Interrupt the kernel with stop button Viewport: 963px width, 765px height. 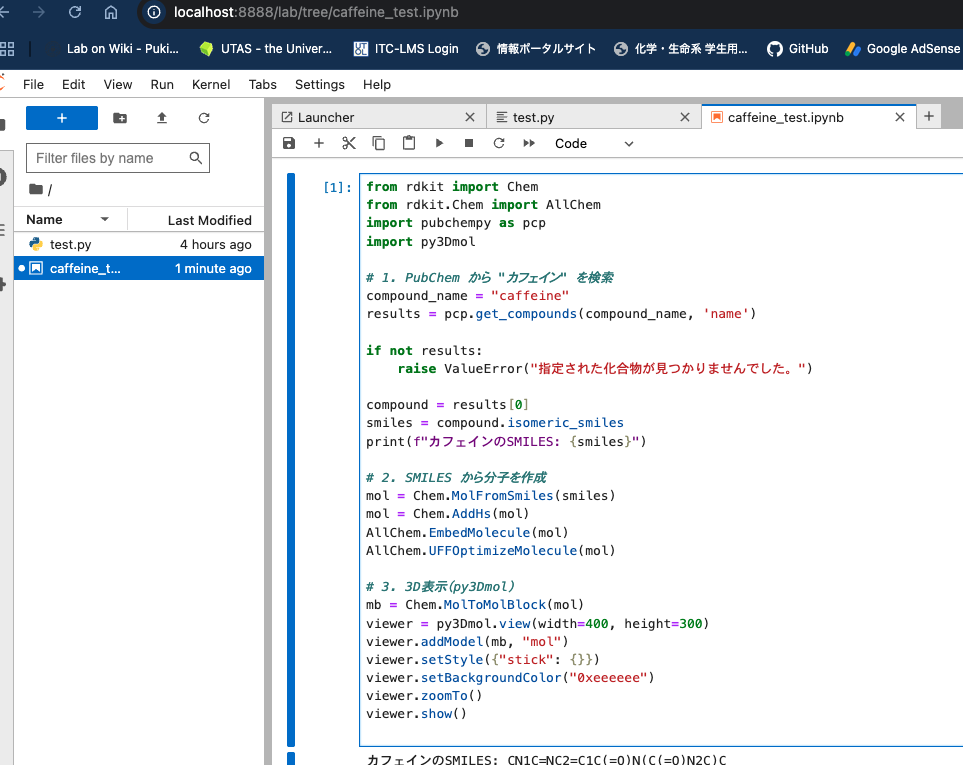pyautogui.click(x=469, y=143)
